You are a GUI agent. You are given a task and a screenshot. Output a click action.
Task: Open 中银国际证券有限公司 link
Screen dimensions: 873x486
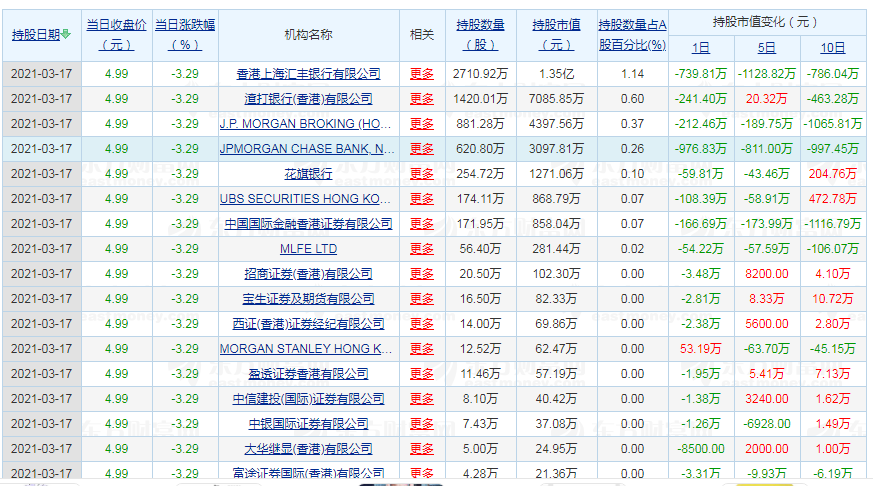(308, 424)
